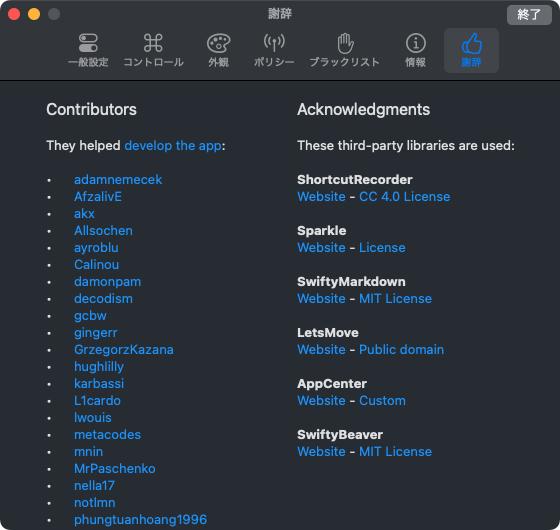Open the GrzegorzKazana contributor link
The image size is (560, 530).
[124, 349]
